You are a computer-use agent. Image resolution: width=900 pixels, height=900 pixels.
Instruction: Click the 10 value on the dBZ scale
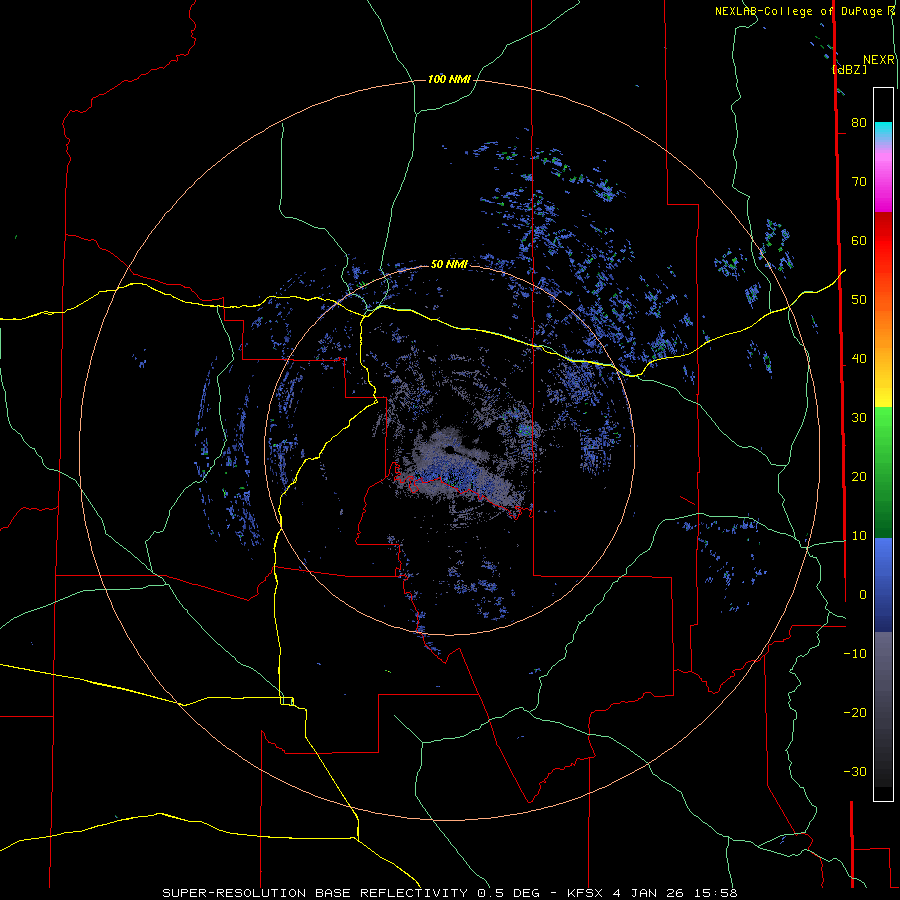(x=859, y=536)
